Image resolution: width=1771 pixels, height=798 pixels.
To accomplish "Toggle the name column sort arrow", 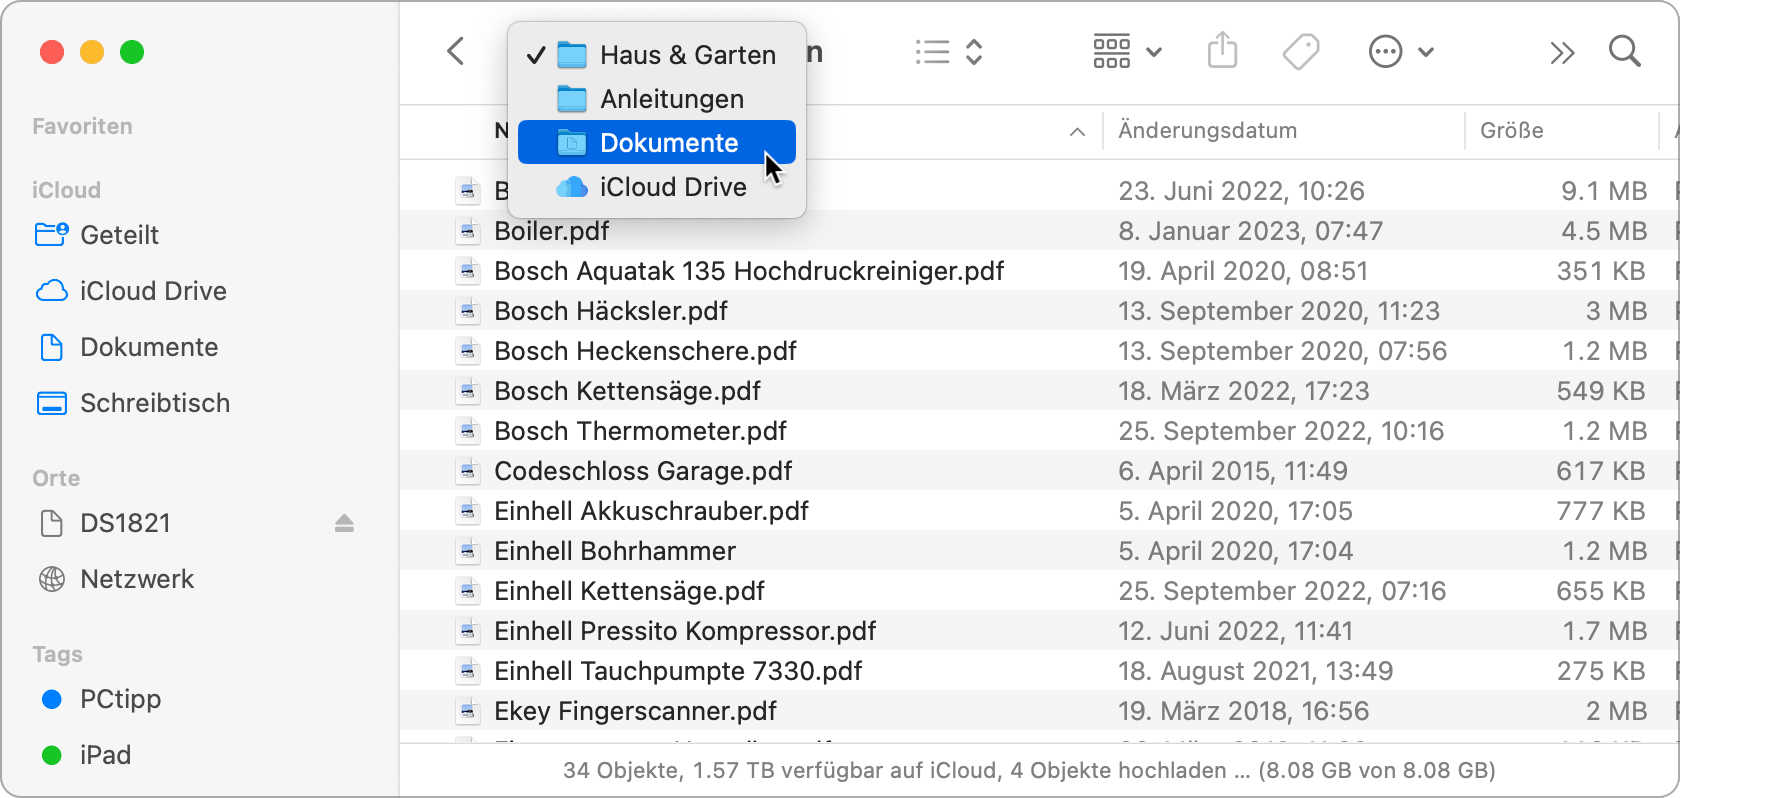I will [x=1077, y=132].
